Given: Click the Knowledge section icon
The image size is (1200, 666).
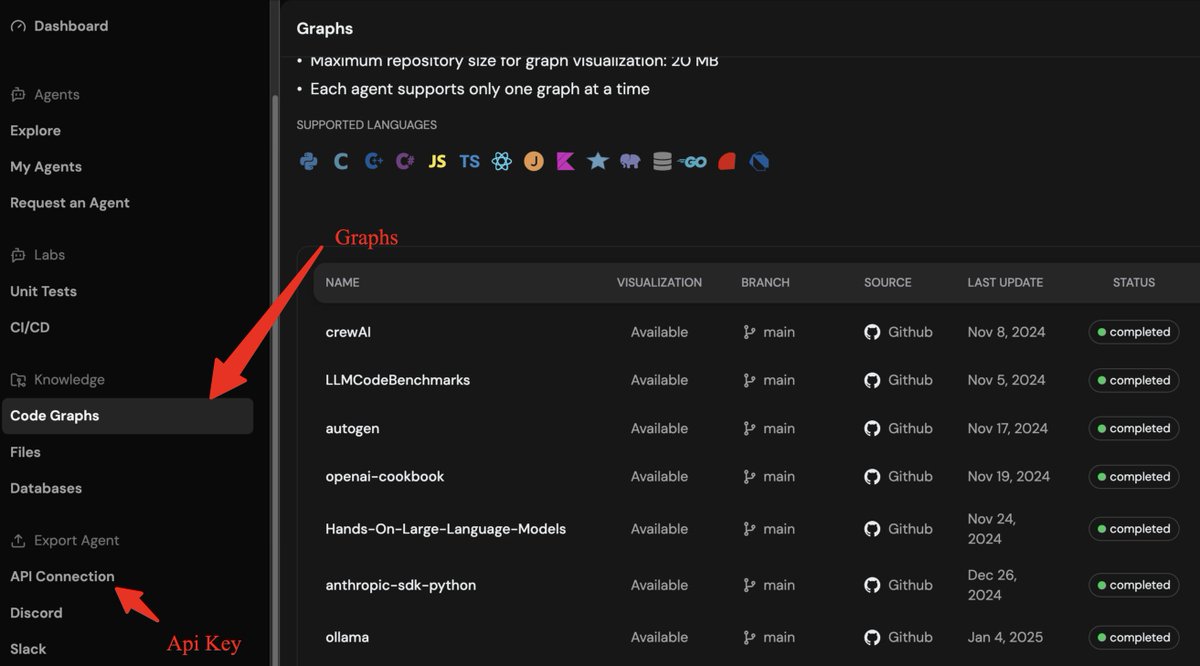Looking at the screenshot, I should 18,380.
